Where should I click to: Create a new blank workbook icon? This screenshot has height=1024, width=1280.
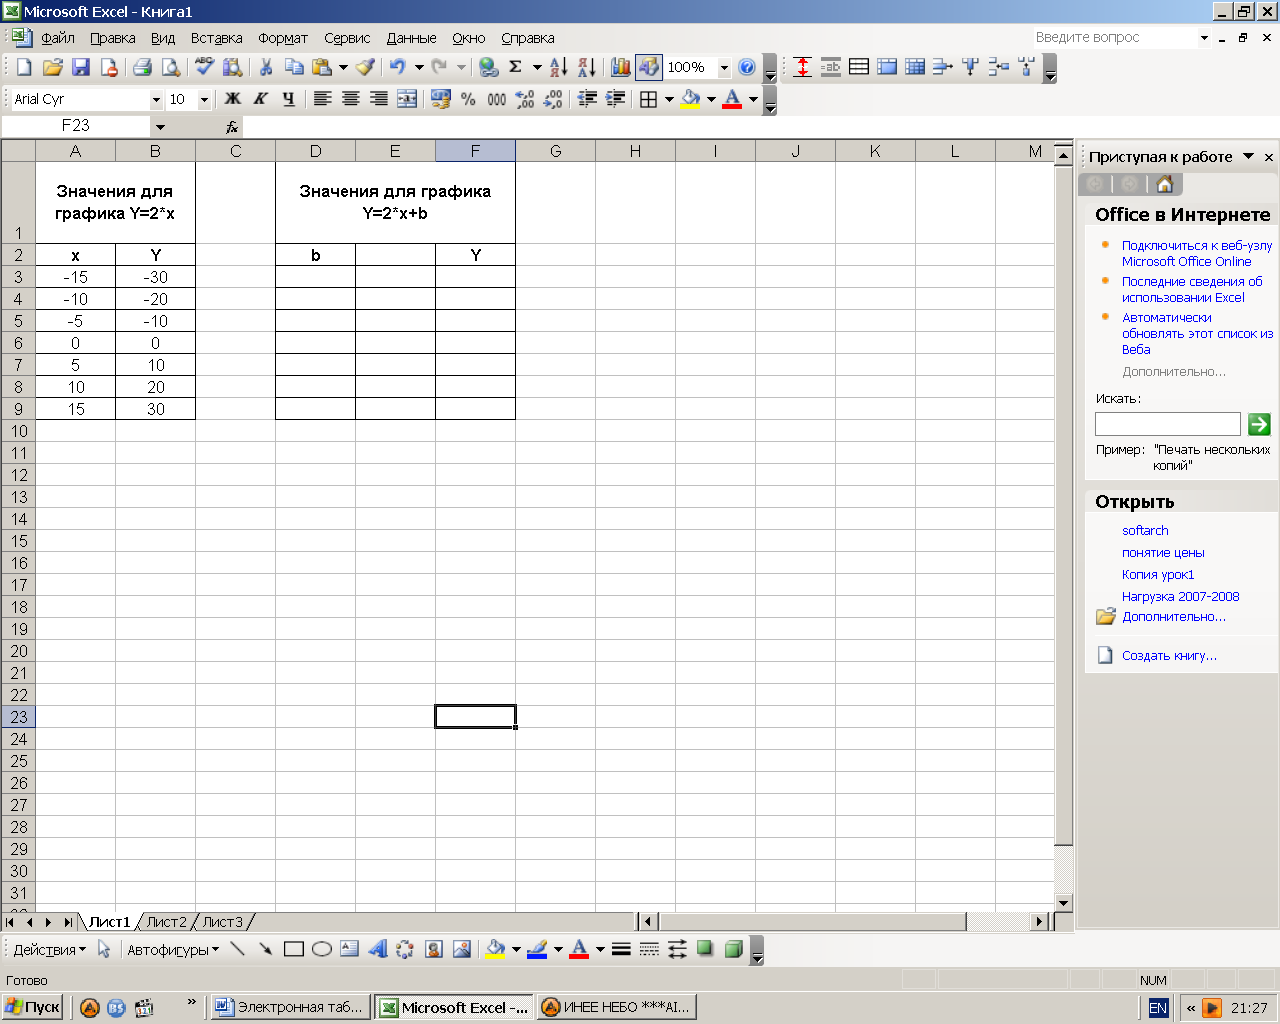click(24, 67)
